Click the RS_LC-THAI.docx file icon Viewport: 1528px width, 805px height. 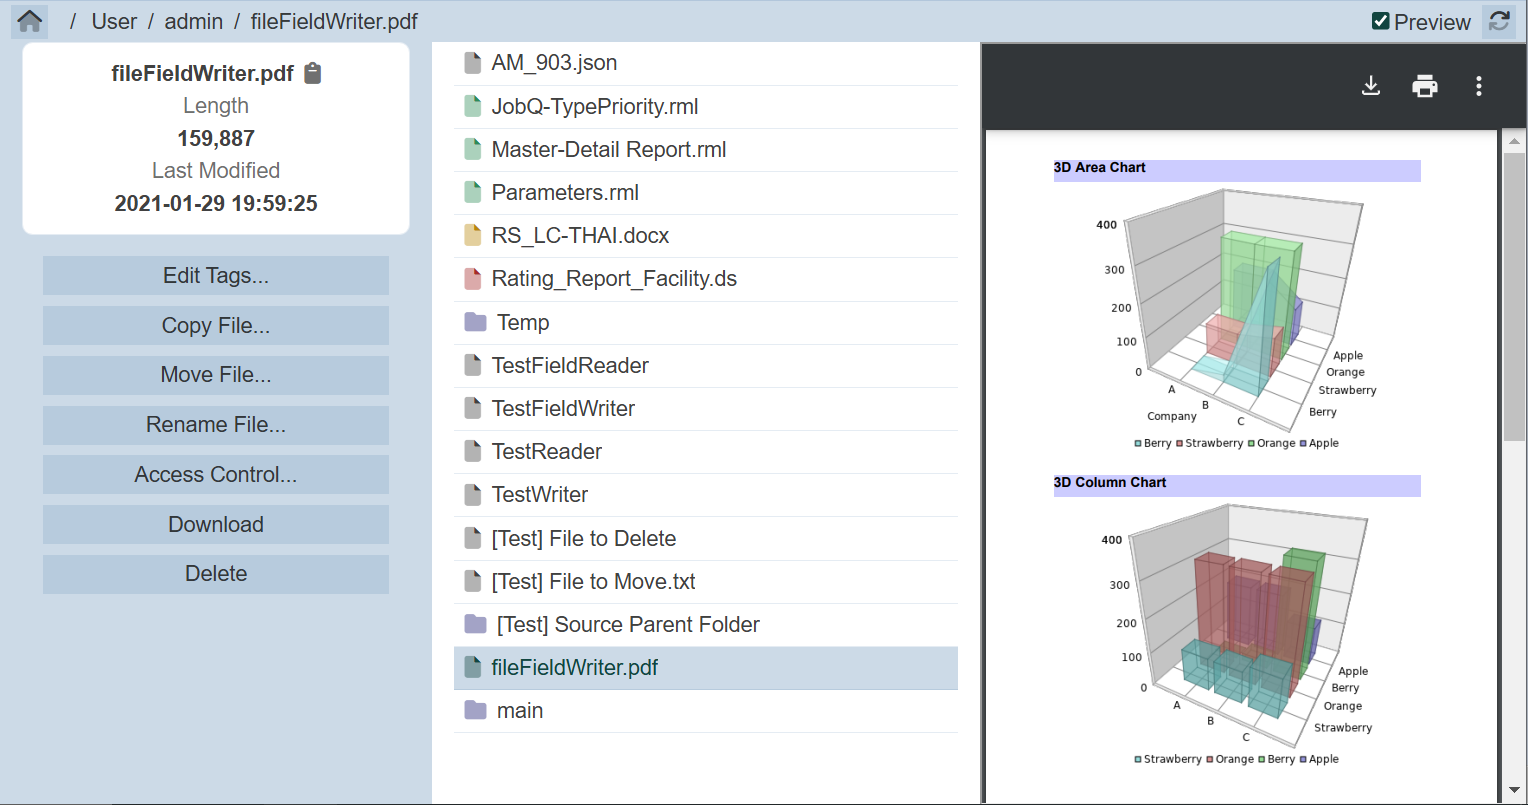coord(473,236)
